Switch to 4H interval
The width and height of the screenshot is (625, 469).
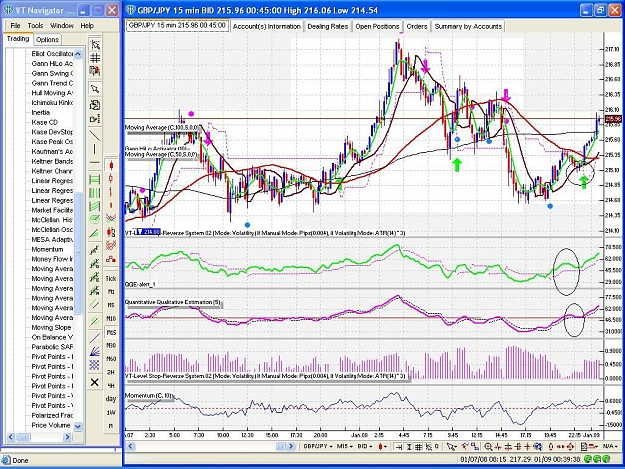111,386
